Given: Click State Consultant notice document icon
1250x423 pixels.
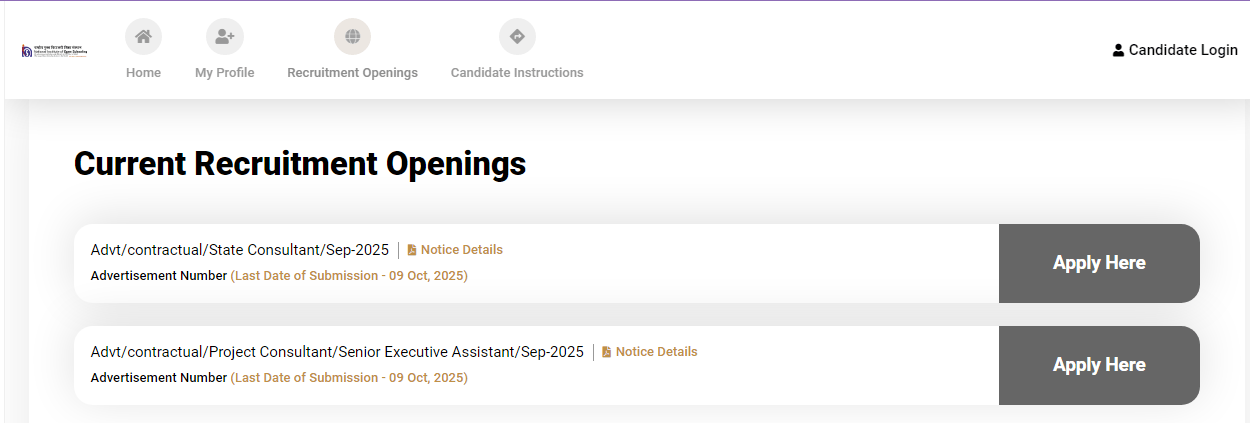Looking at the screenshot, I should (412, 250).
